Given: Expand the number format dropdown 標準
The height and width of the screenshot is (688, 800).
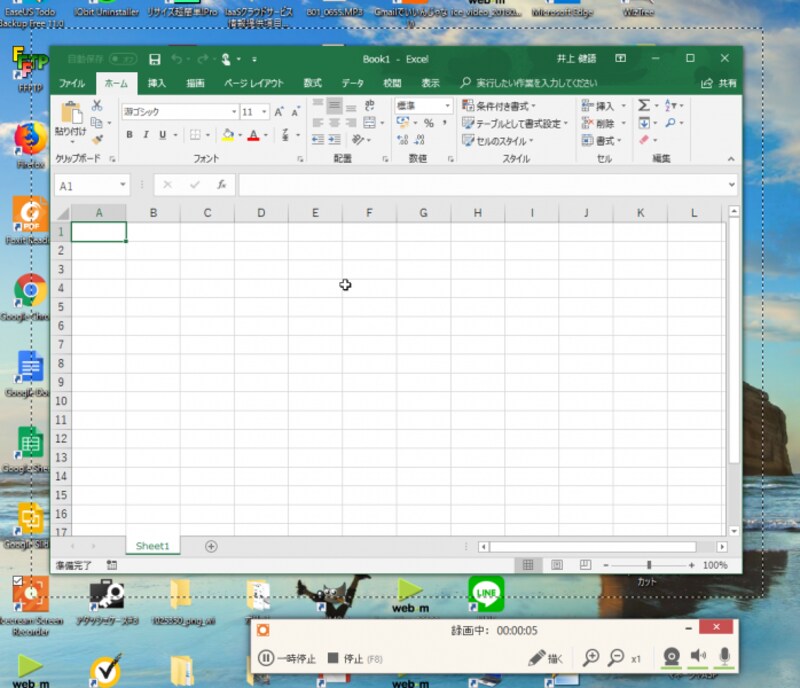Looking at the screenshot, I should pos(448,105).
